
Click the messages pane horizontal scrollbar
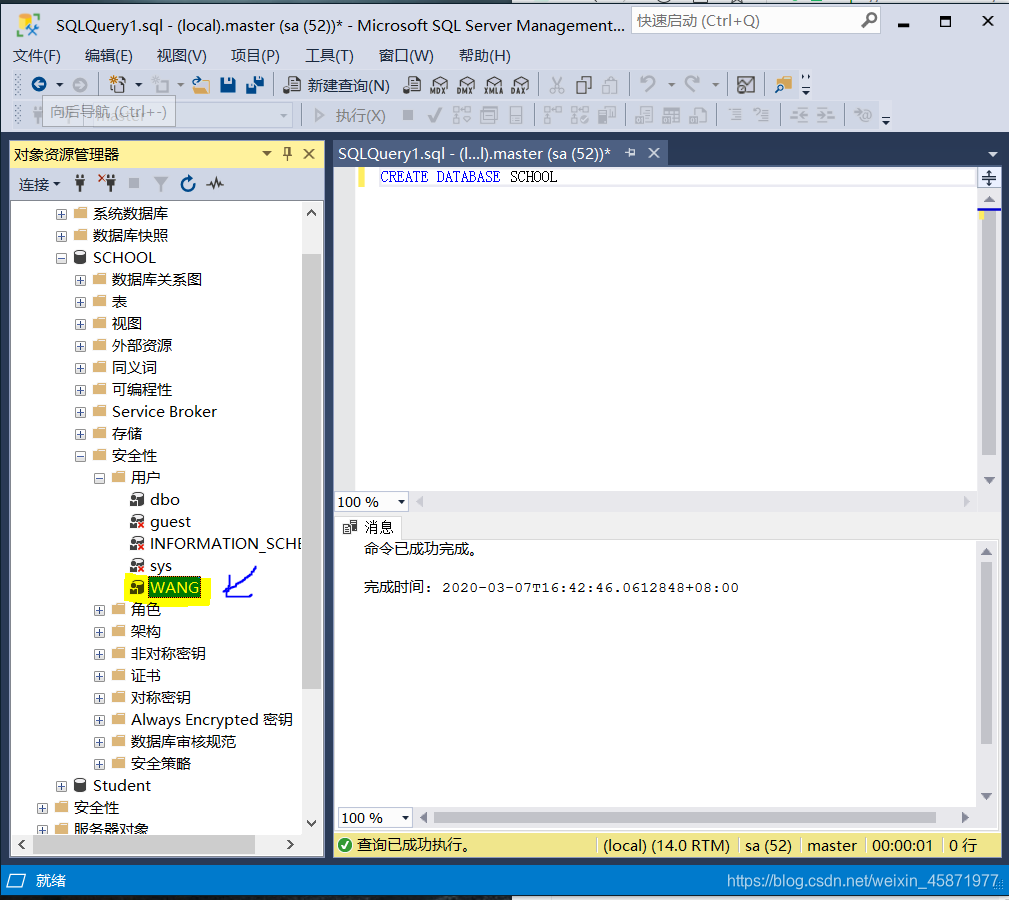[x=684, y=818]
